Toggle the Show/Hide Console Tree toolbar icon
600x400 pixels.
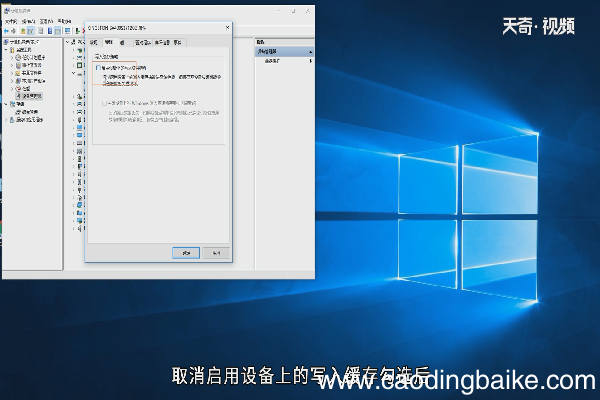pyautogui.click(x=31, y=31)
